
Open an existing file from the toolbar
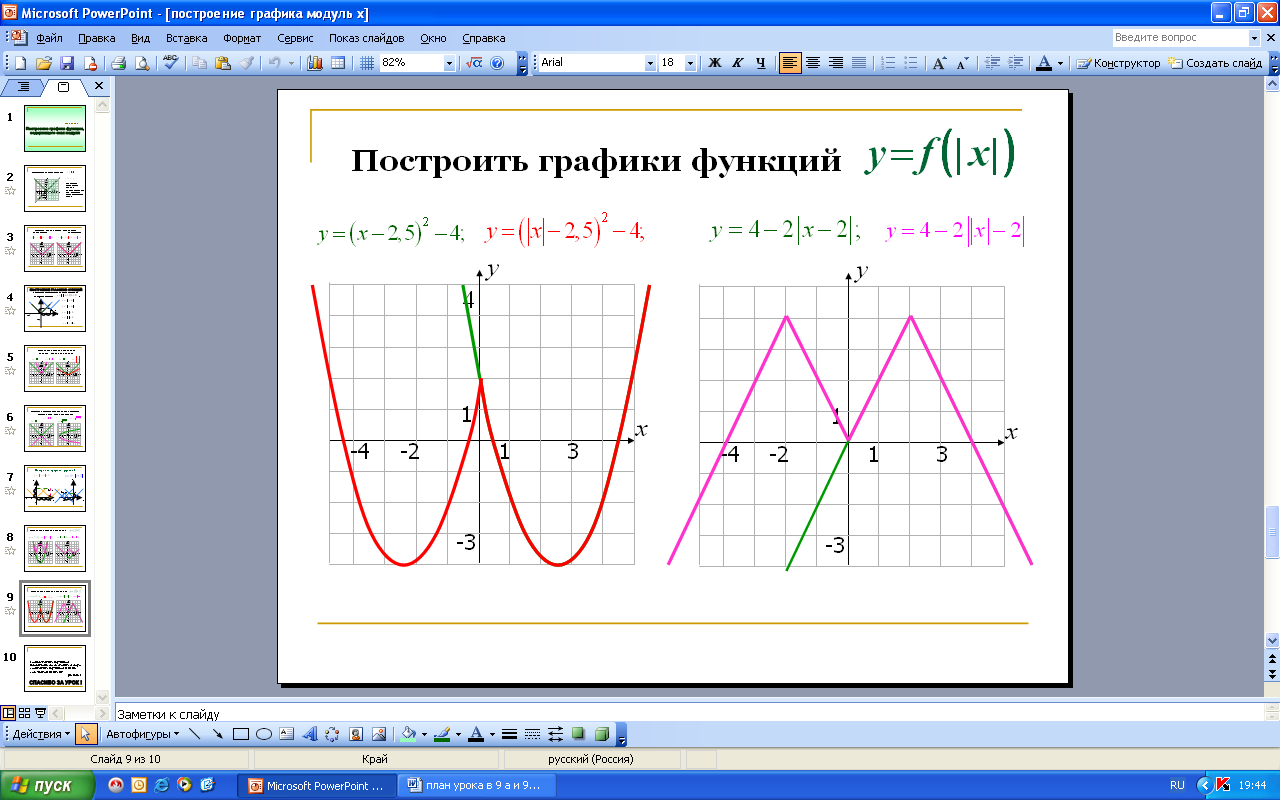tap(44, 63)
